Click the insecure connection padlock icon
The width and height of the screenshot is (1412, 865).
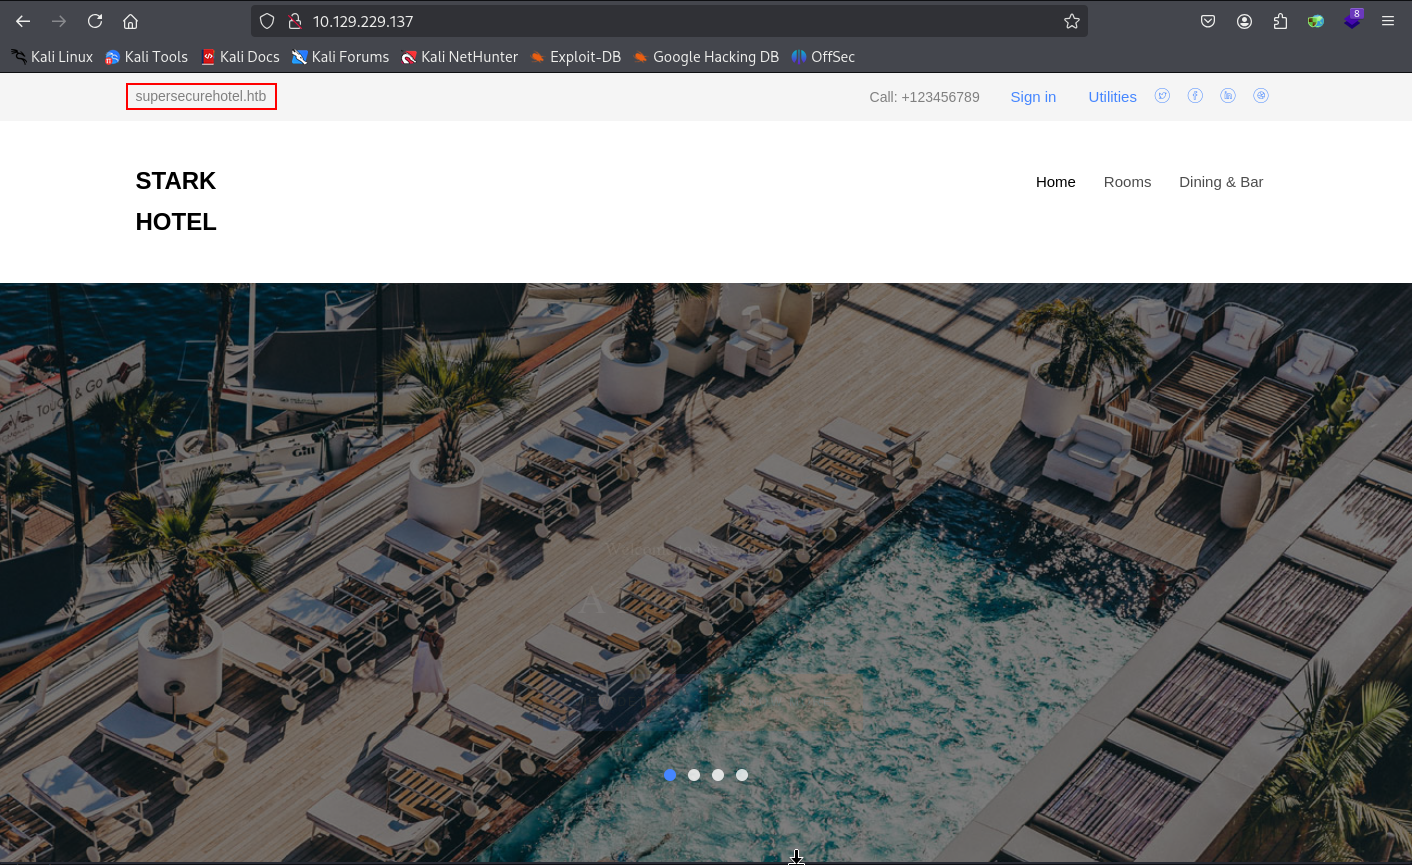click(294, 21)
